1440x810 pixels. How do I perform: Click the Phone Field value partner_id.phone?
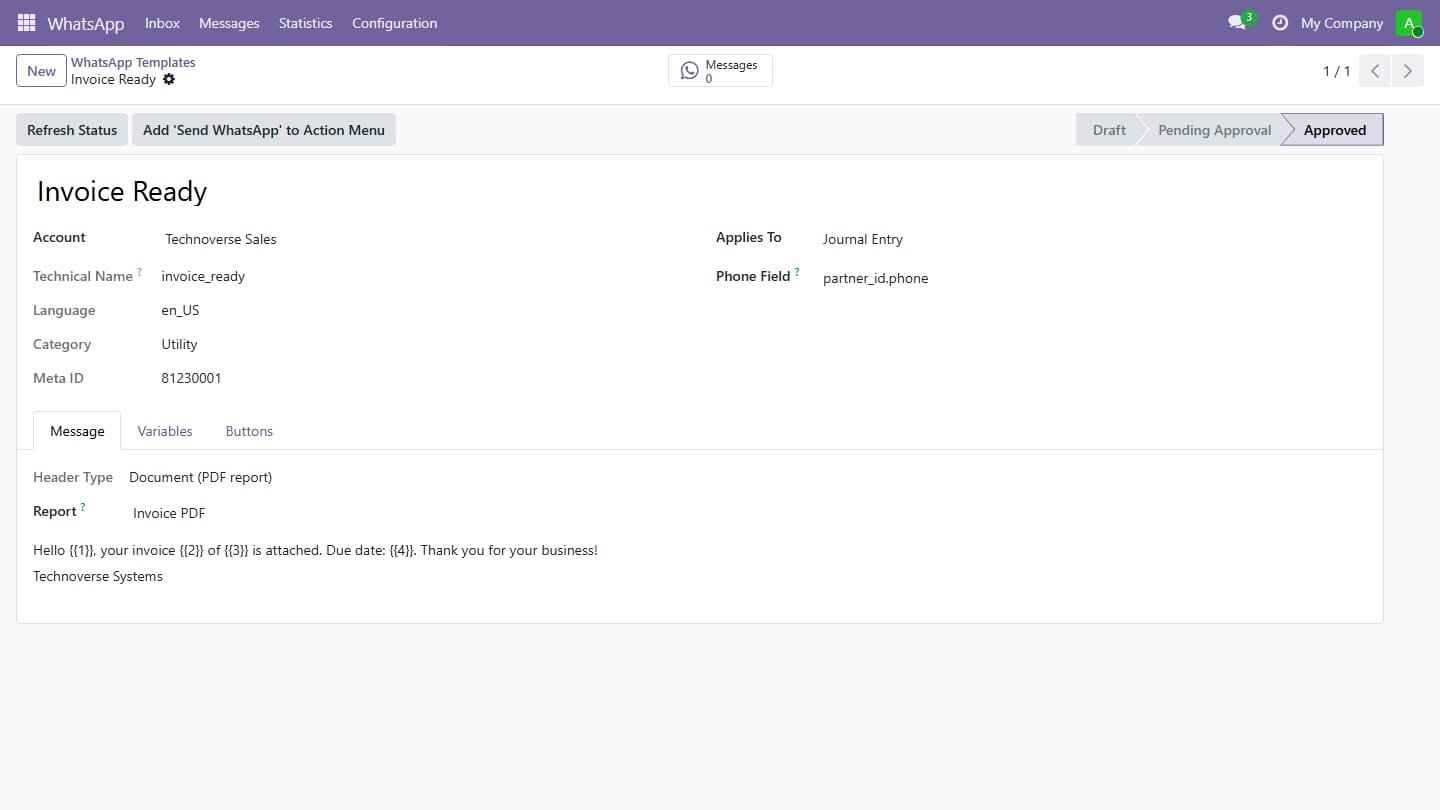coord(875,278)
